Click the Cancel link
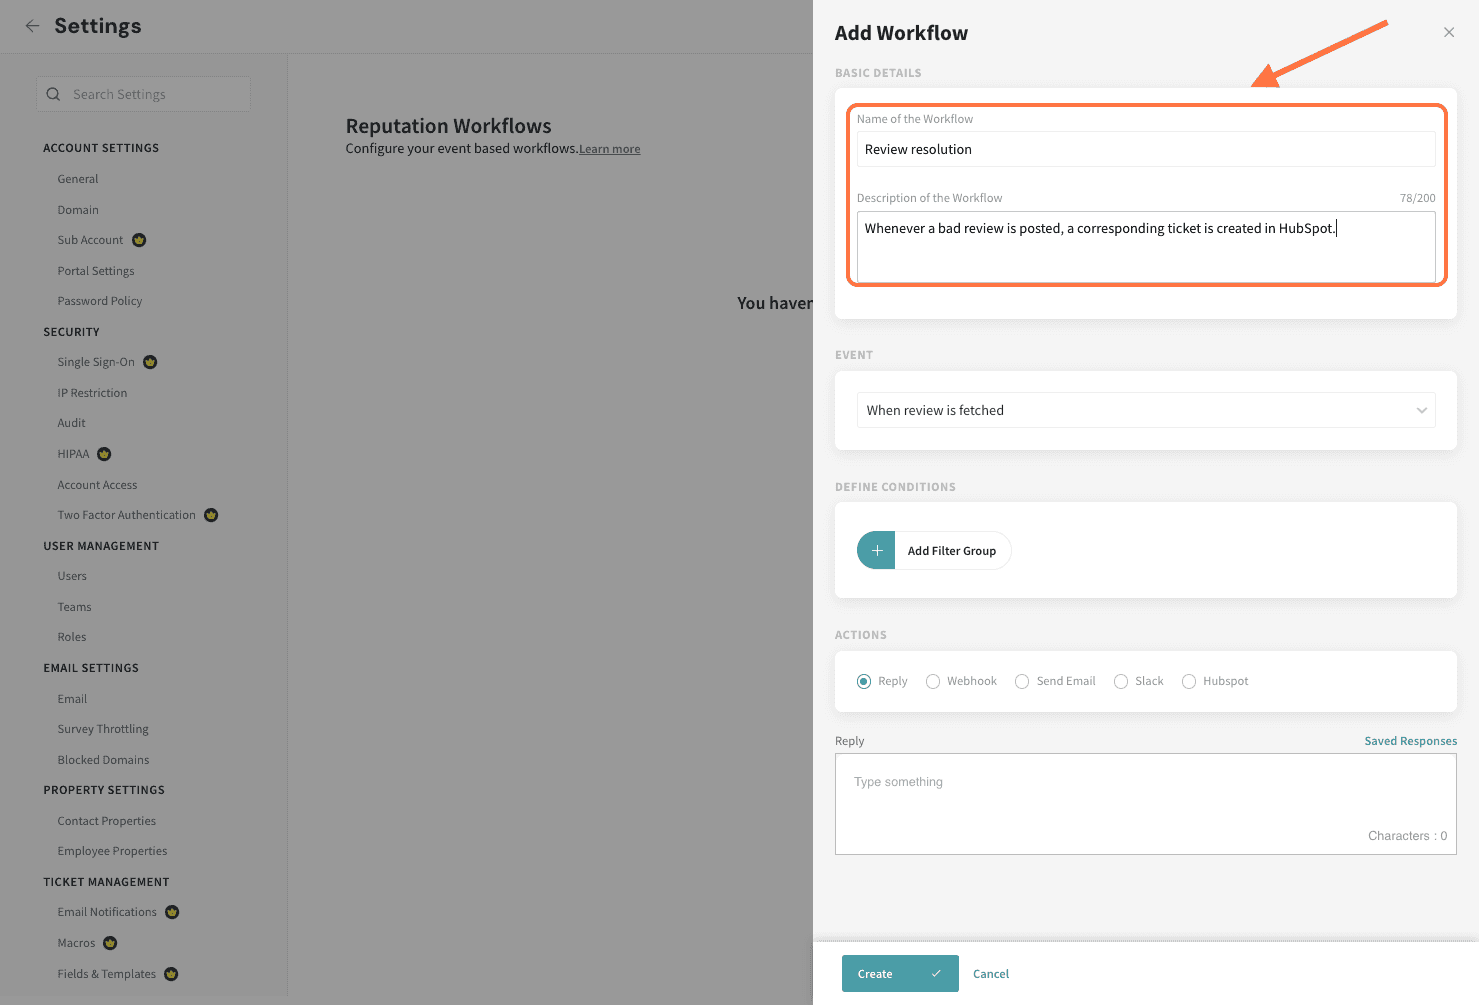The image size is (1479, 1005). 990,974
